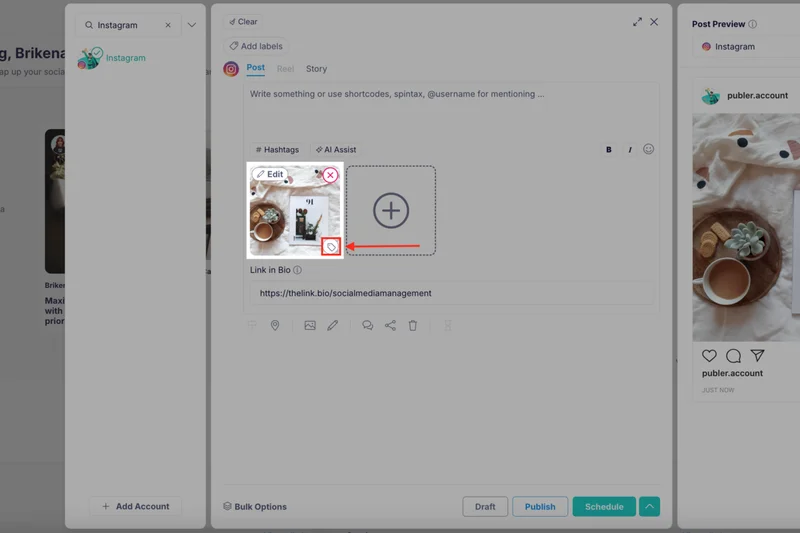Click the location pin icon
The width and height of the screenshot is (800, 533).
[x=275, y=325]
